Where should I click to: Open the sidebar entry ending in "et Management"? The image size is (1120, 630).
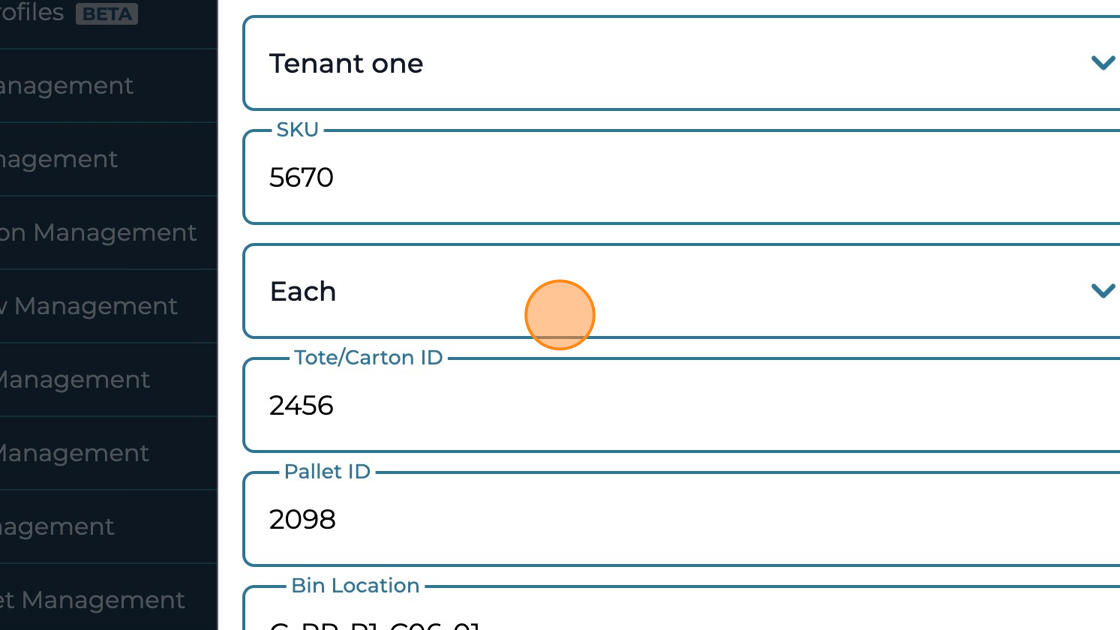point(92,600)
